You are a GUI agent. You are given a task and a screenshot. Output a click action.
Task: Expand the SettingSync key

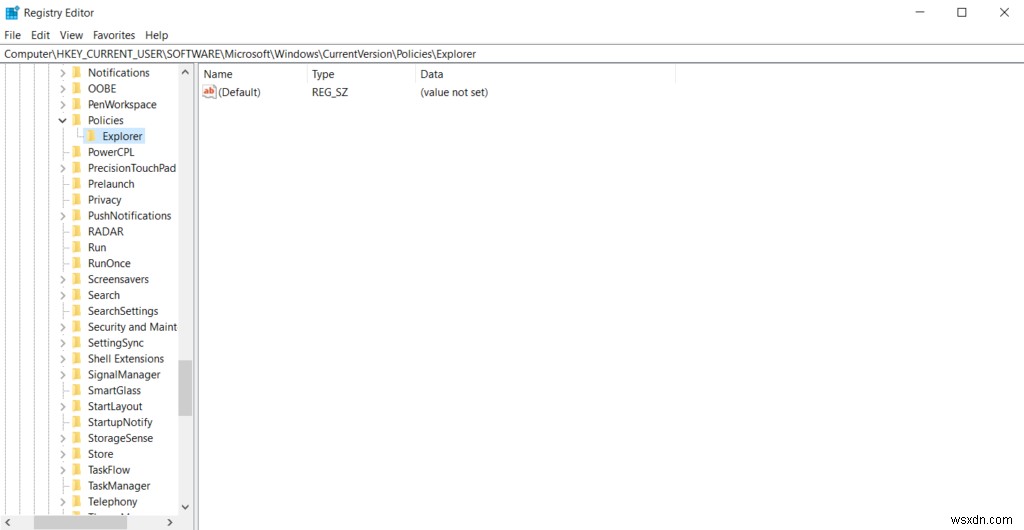tap(63, 343)
